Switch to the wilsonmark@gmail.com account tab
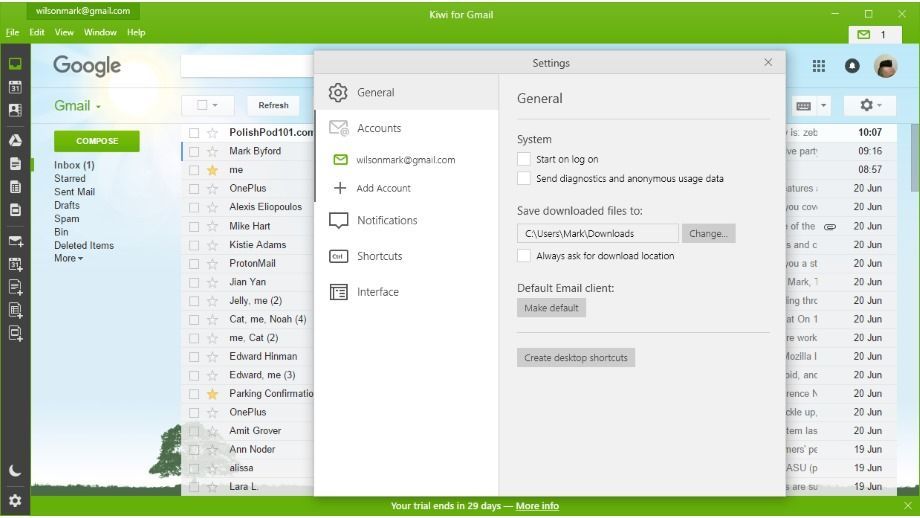The image size is (920, 518). click(83, 11)
